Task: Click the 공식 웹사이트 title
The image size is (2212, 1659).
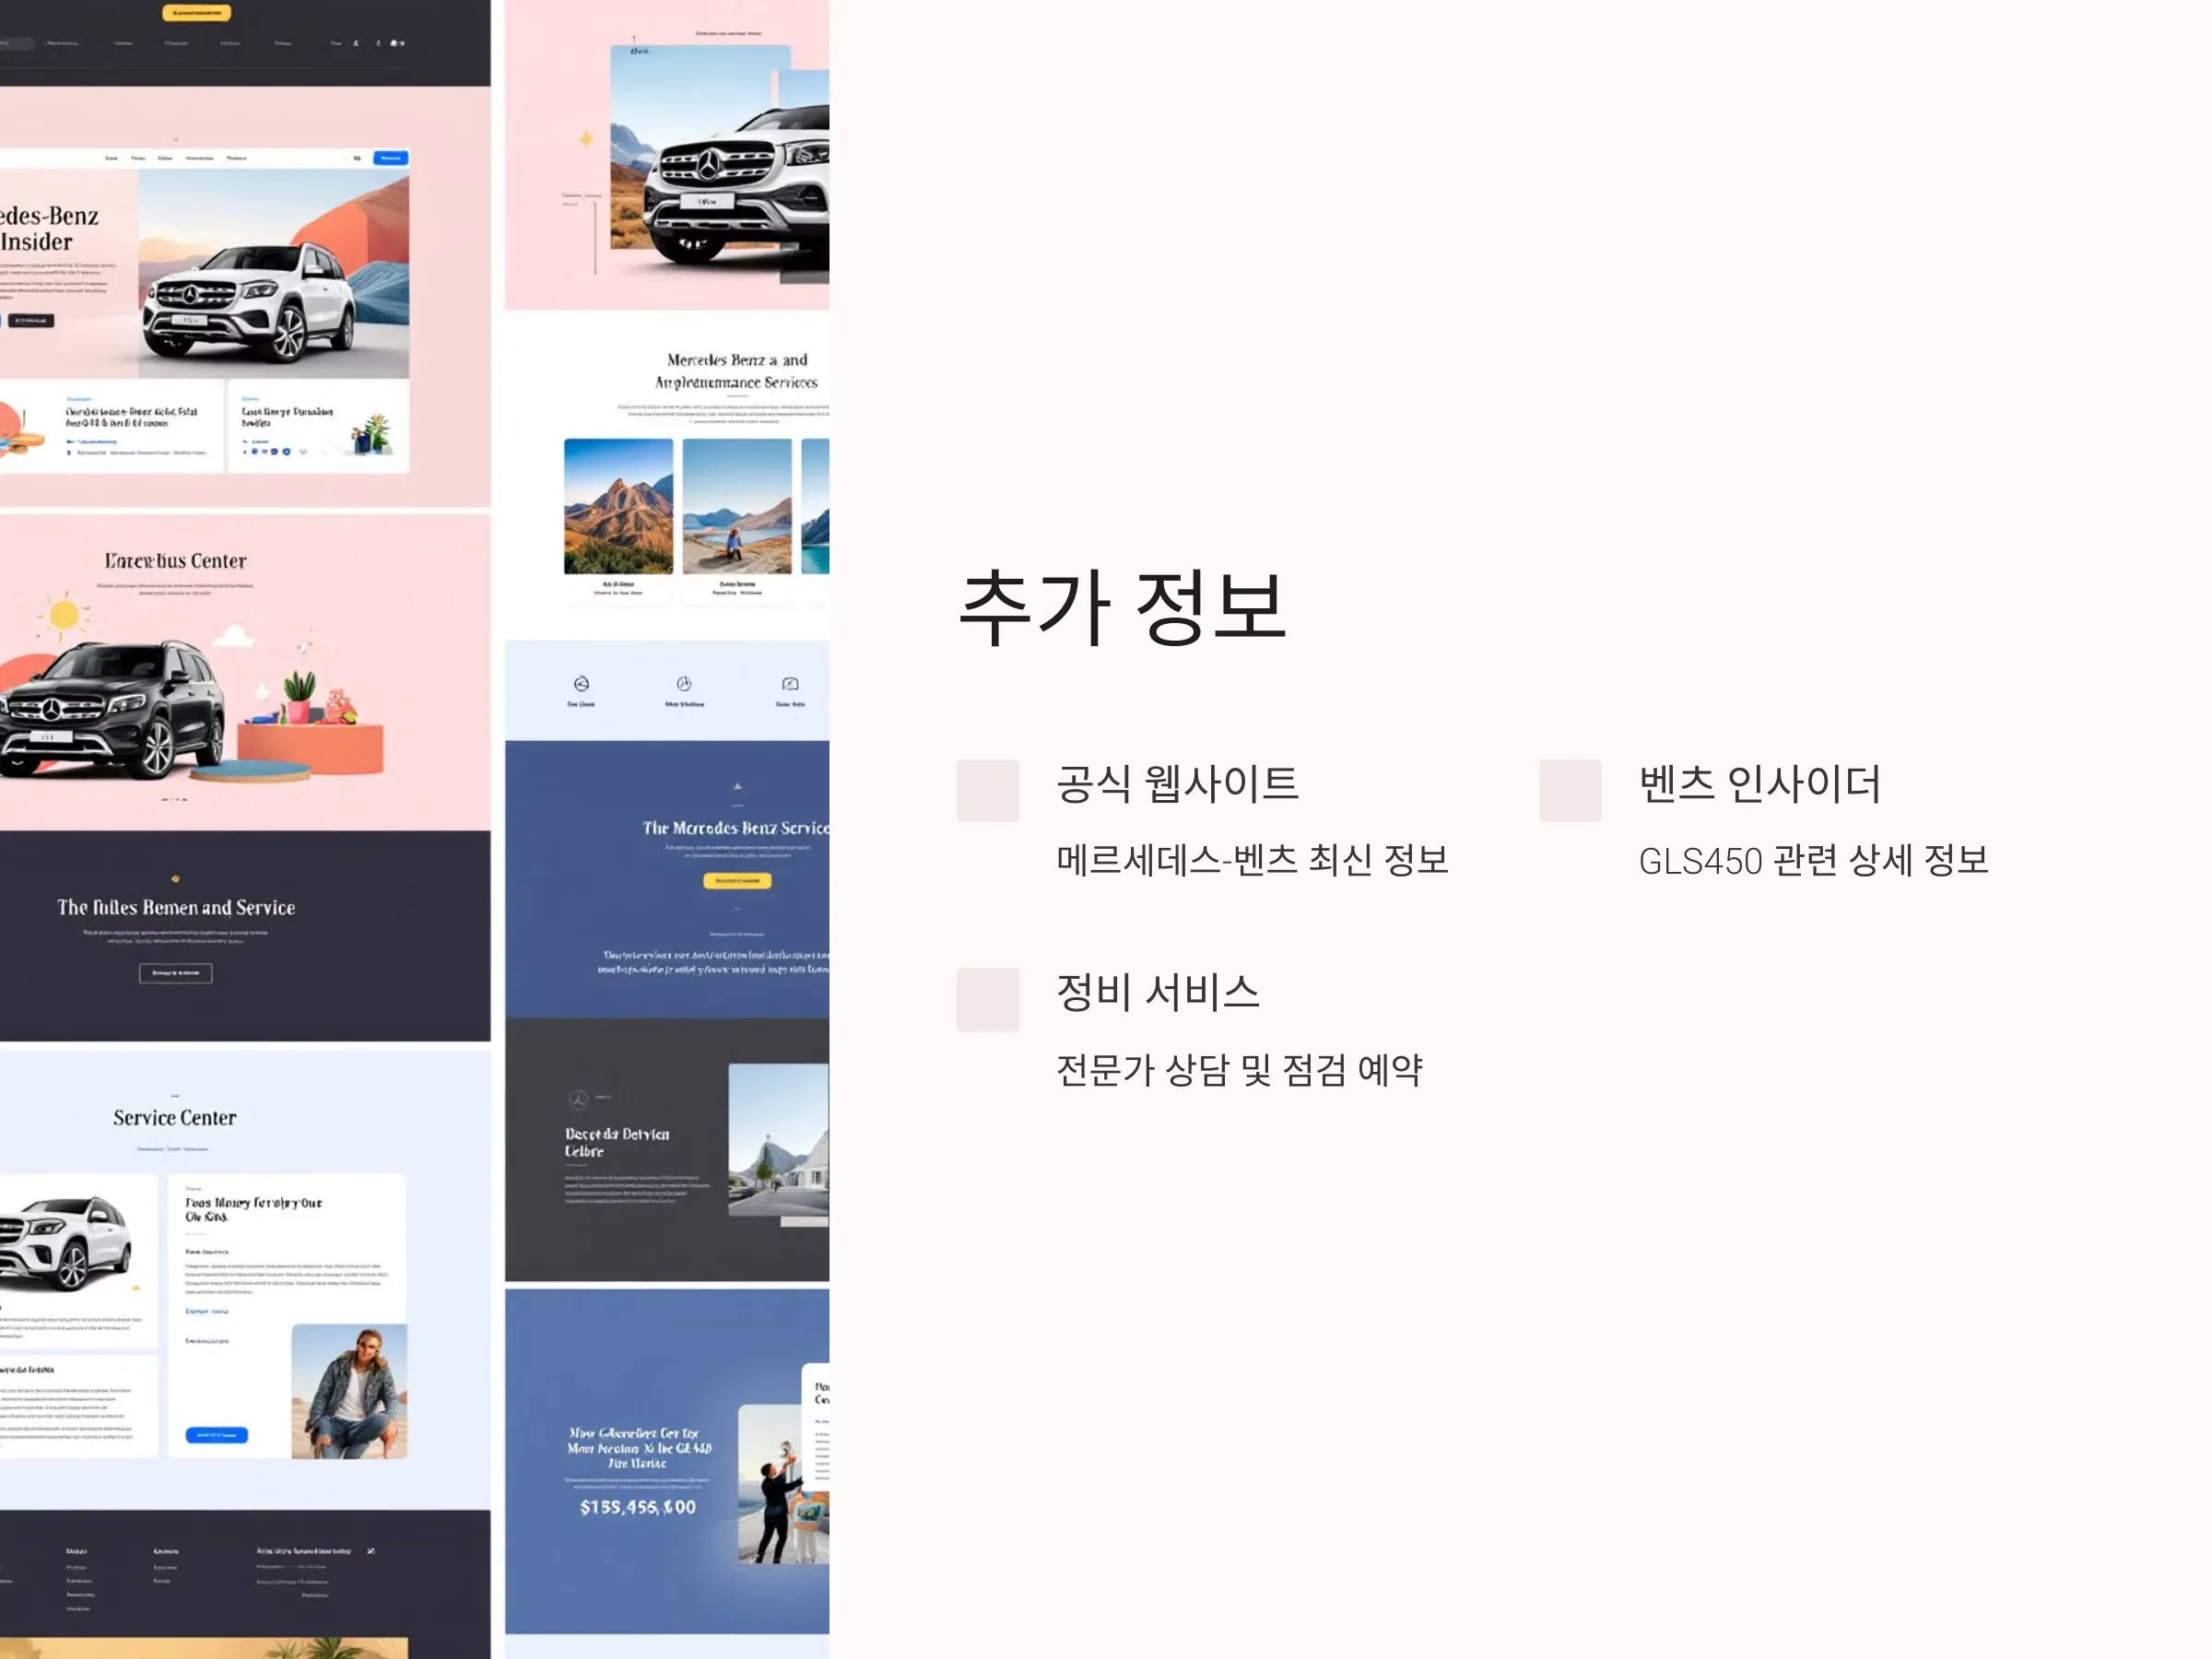Action: click(x=1177, y=783)
